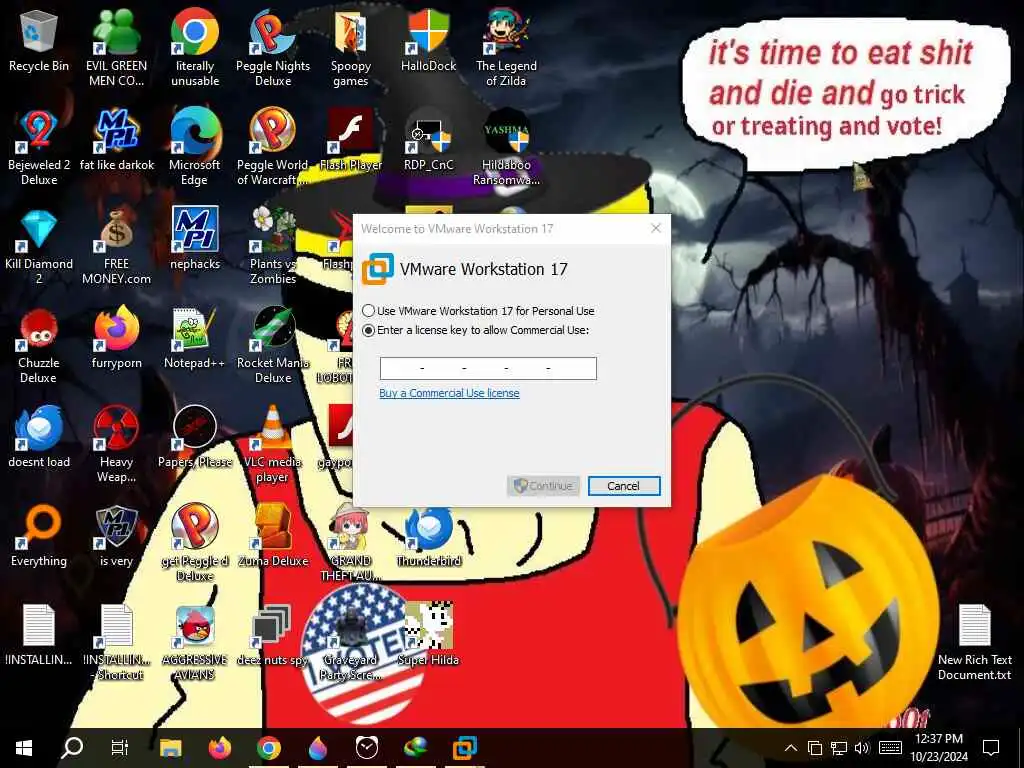Screen dimensions: 1024x768
Task: Select the Rocket Mania Deluxe icon
Action: tap(273, 346)
